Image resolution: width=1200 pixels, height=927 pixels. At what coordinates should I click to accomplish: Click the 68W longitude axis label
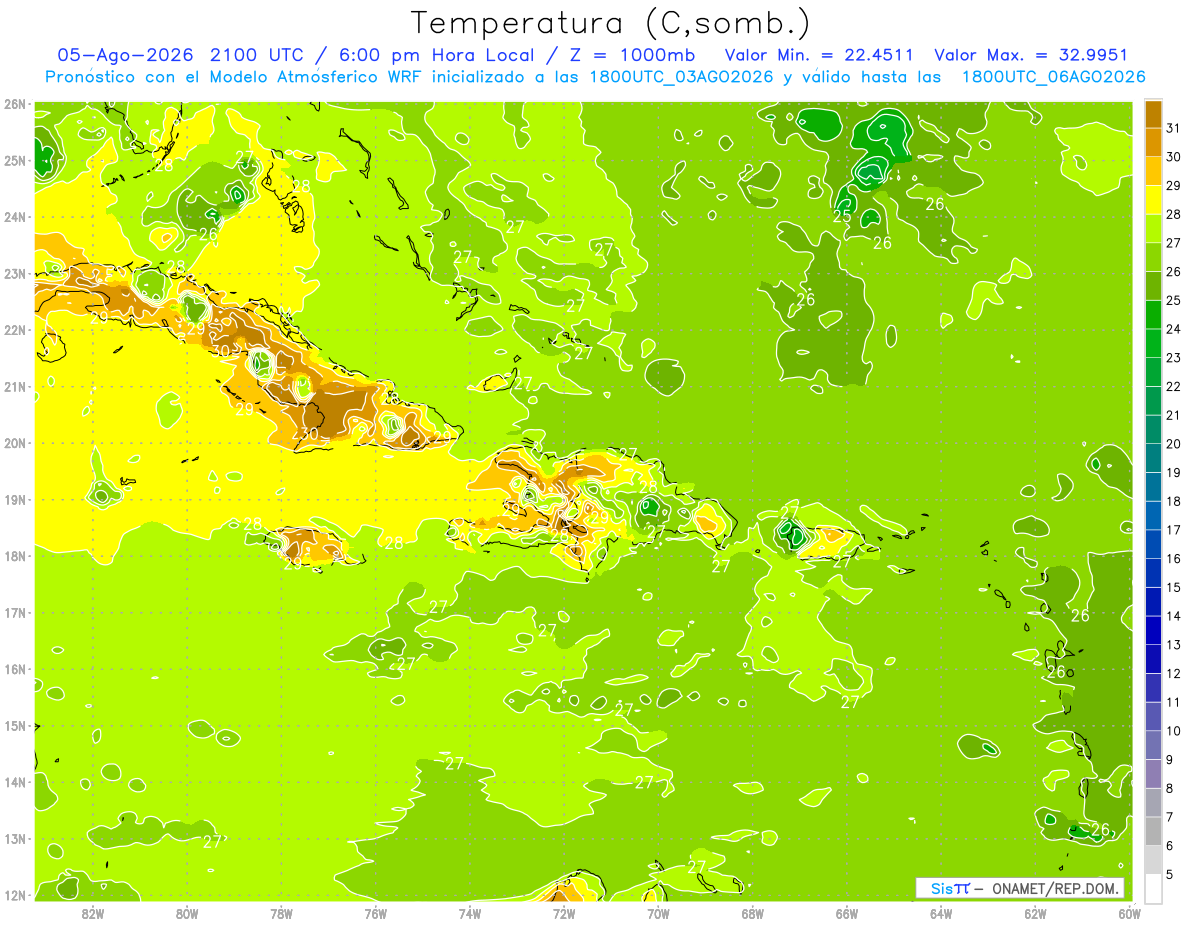[x=752, y=913]
